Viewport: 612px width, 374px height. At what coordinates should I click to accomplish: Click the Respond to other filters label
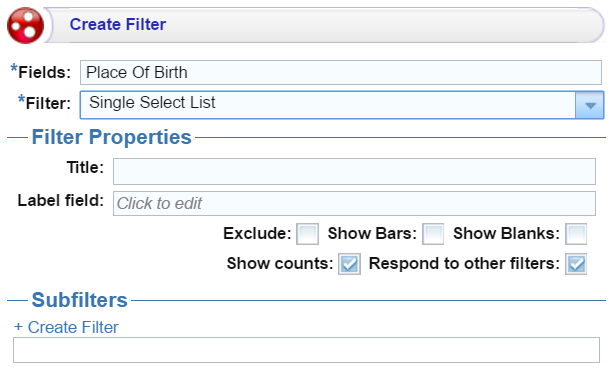(x=464, y=264)
